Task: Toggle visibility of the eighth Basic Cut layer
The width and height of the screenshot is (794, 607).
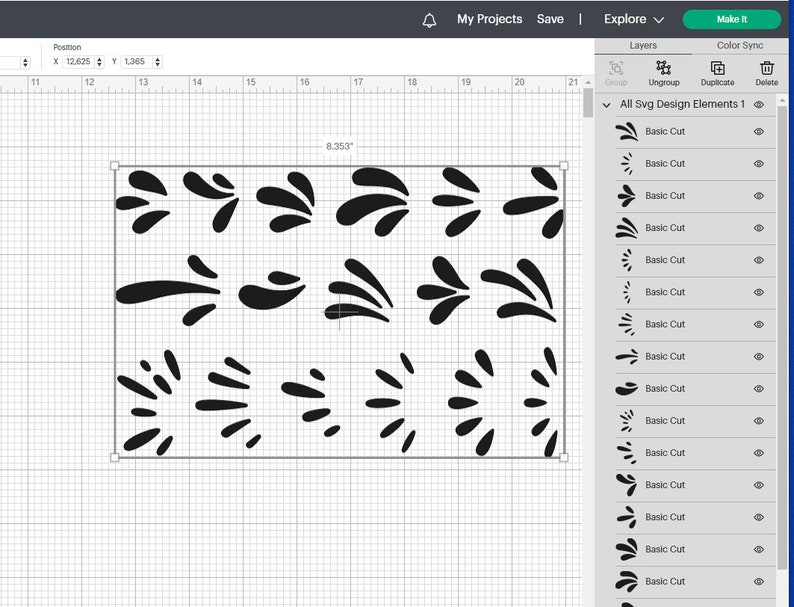Action: point(759,356)
